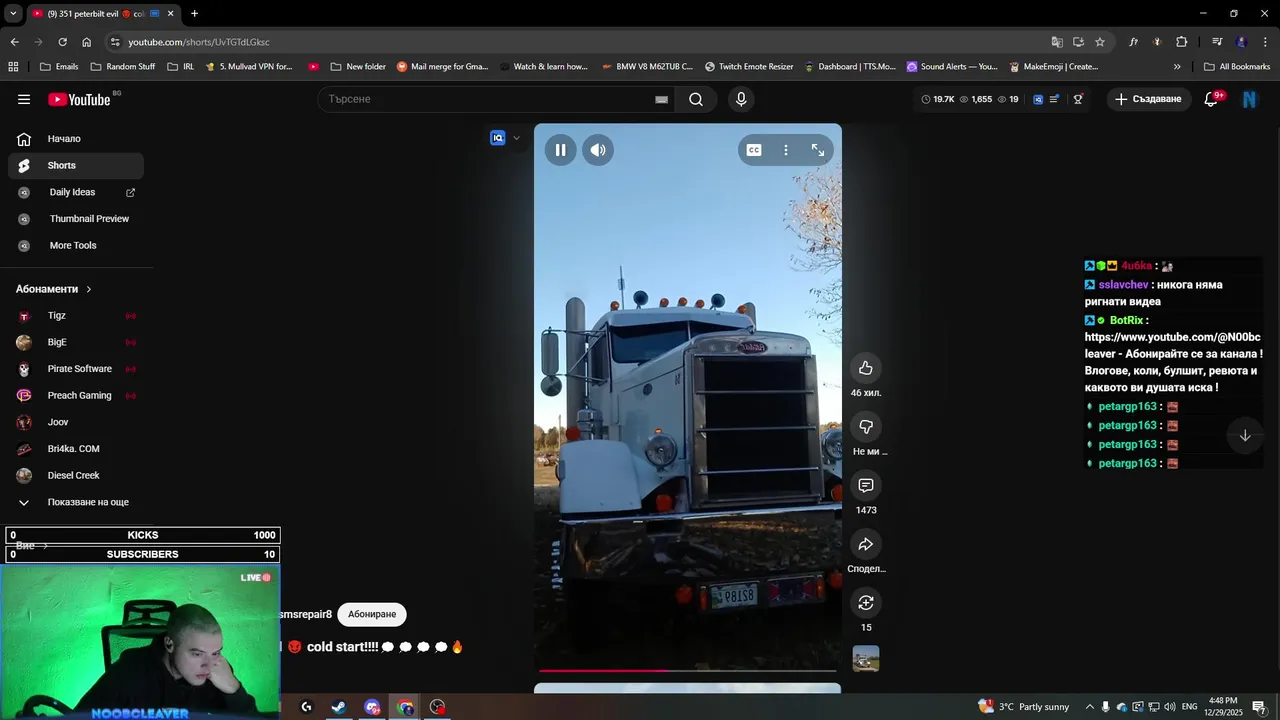Subscribe via the Абониране button
Image resolution: width=1280 pixels, height=720 pixels.
click(x=372, y=614)
